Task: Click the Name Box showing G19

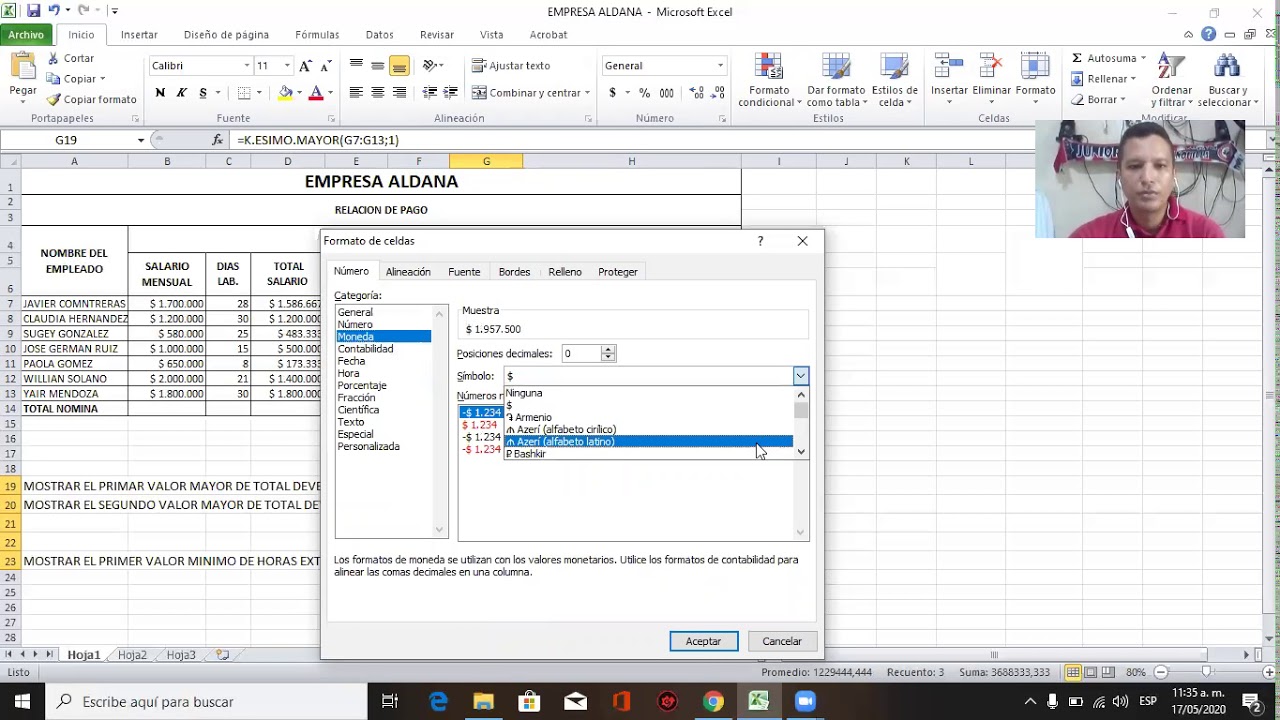Action: pyautogui.click(x=66, y=140)
